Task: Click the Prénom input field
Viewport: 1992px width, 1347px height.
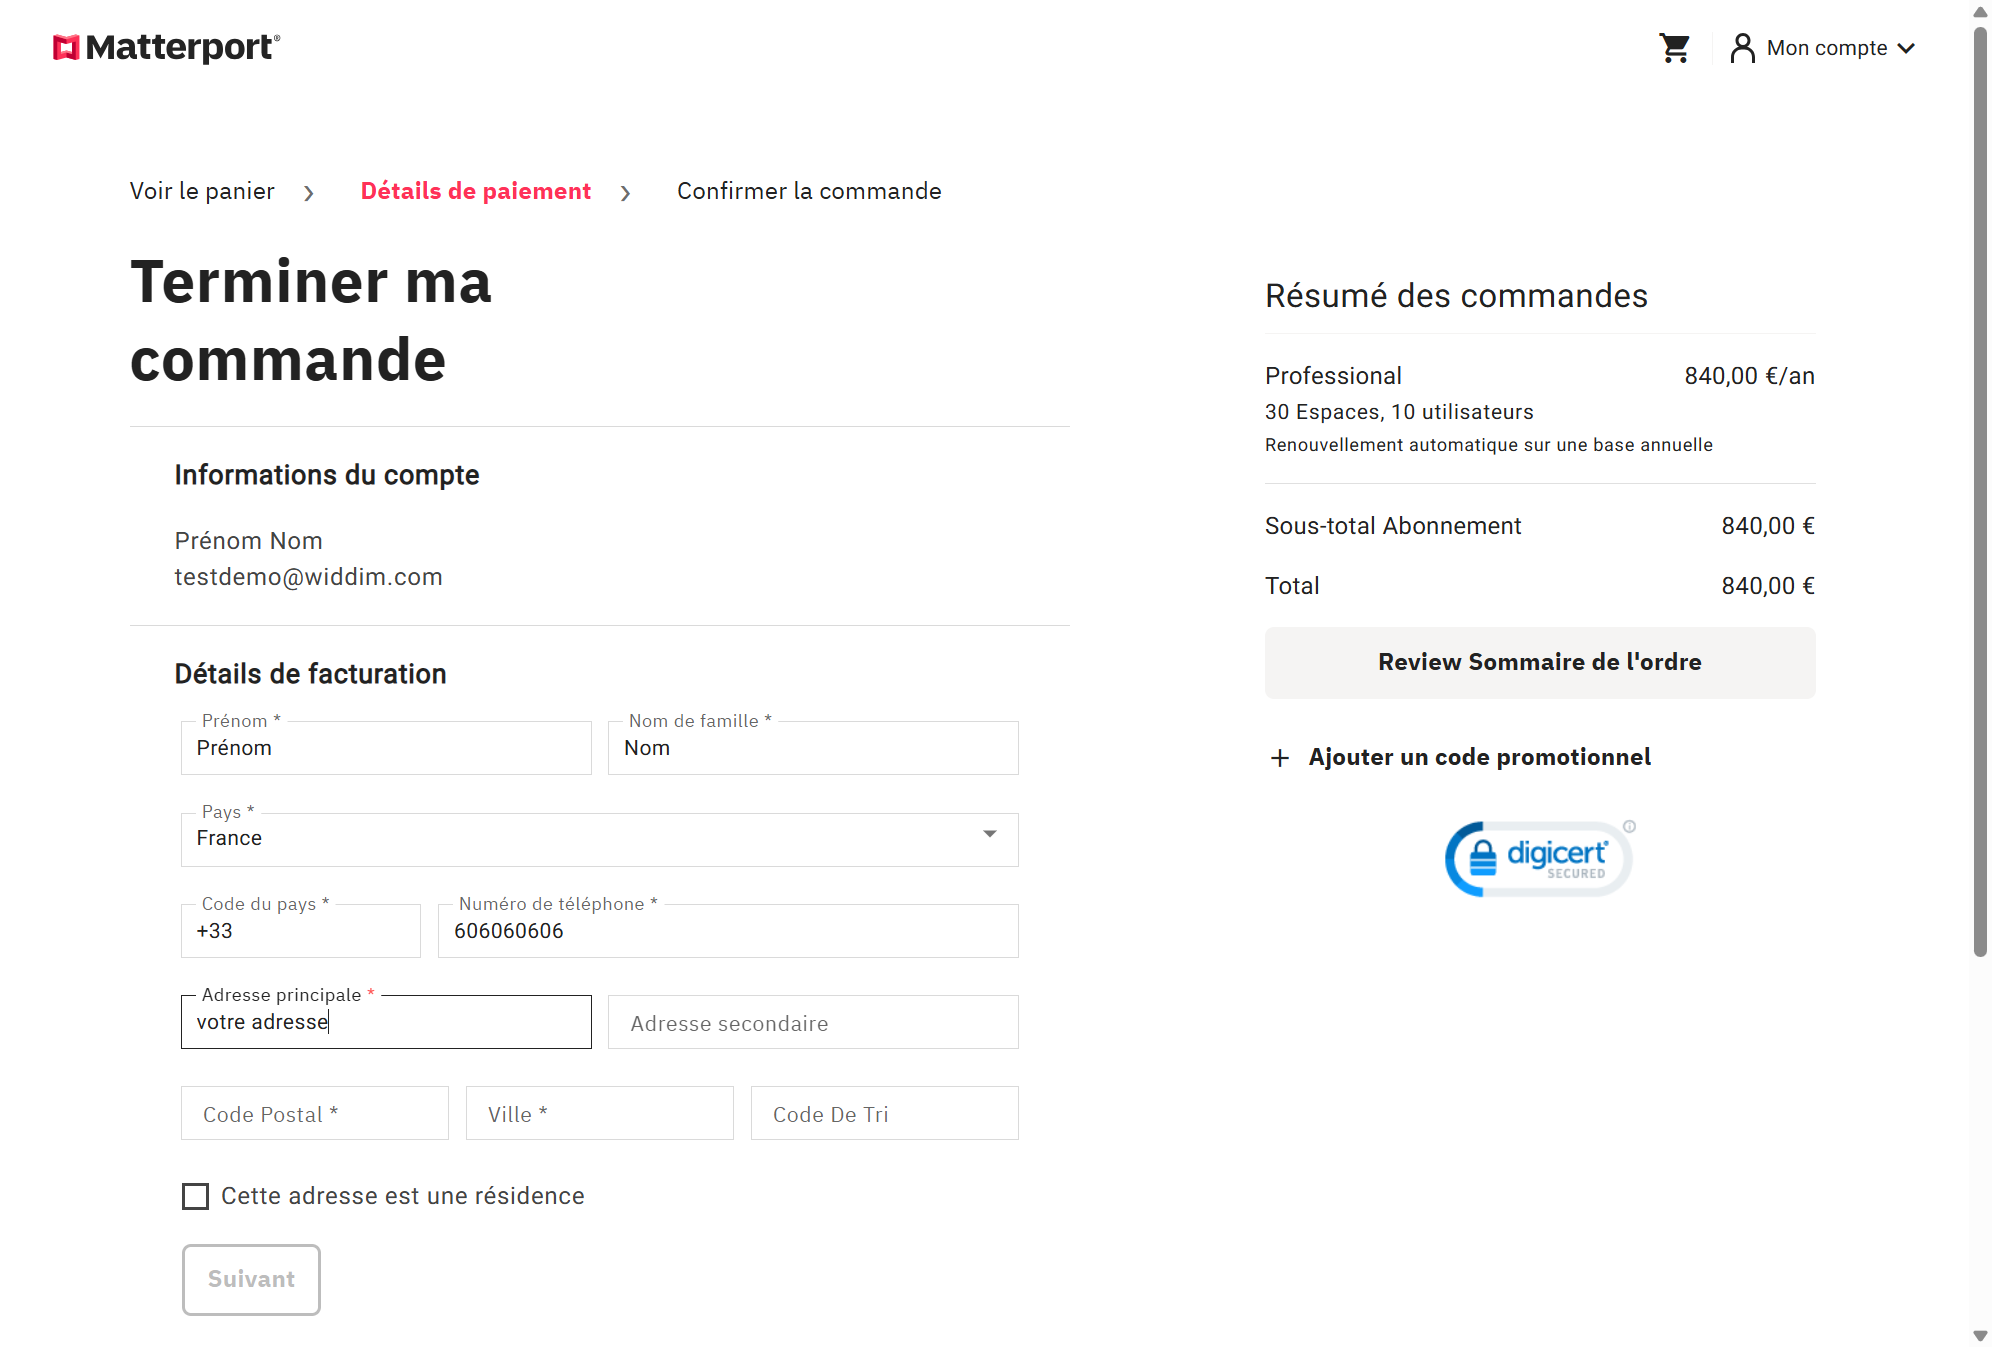Action: (386, 748)
